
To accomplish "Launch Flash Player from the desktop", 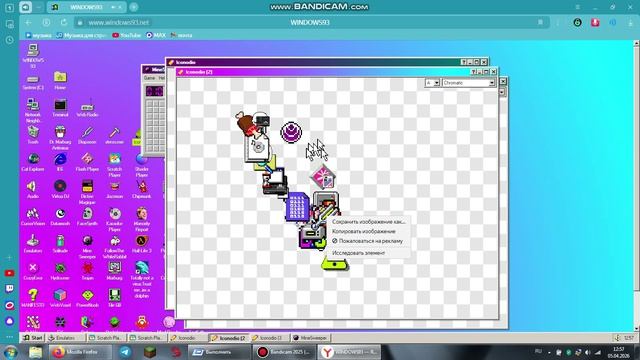I will (87, 162).
